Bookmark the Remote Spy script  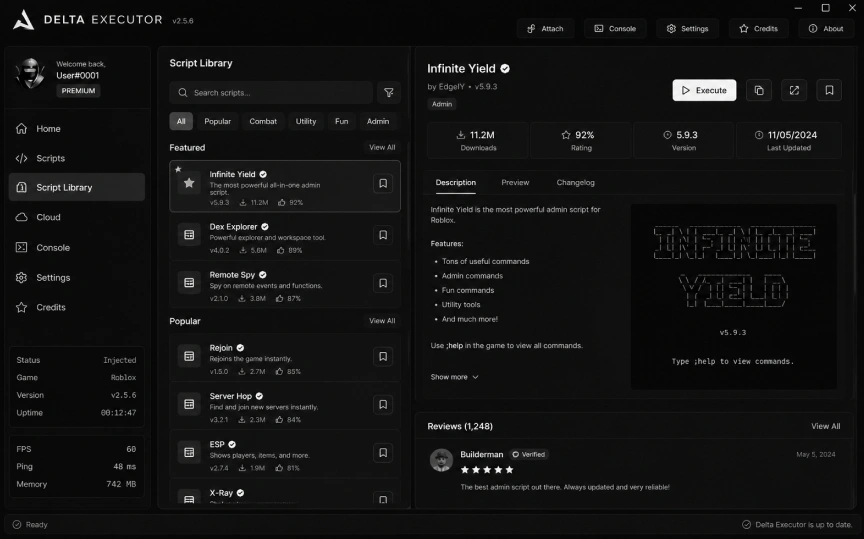tap(383, 283)
